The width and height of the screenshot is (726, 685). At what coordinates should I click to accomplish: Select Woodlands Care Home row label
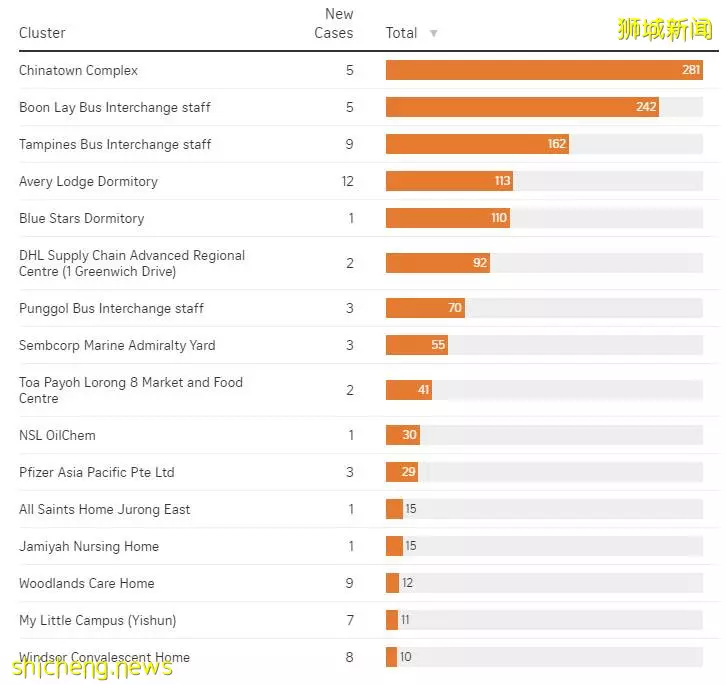(x=87, y=583)
